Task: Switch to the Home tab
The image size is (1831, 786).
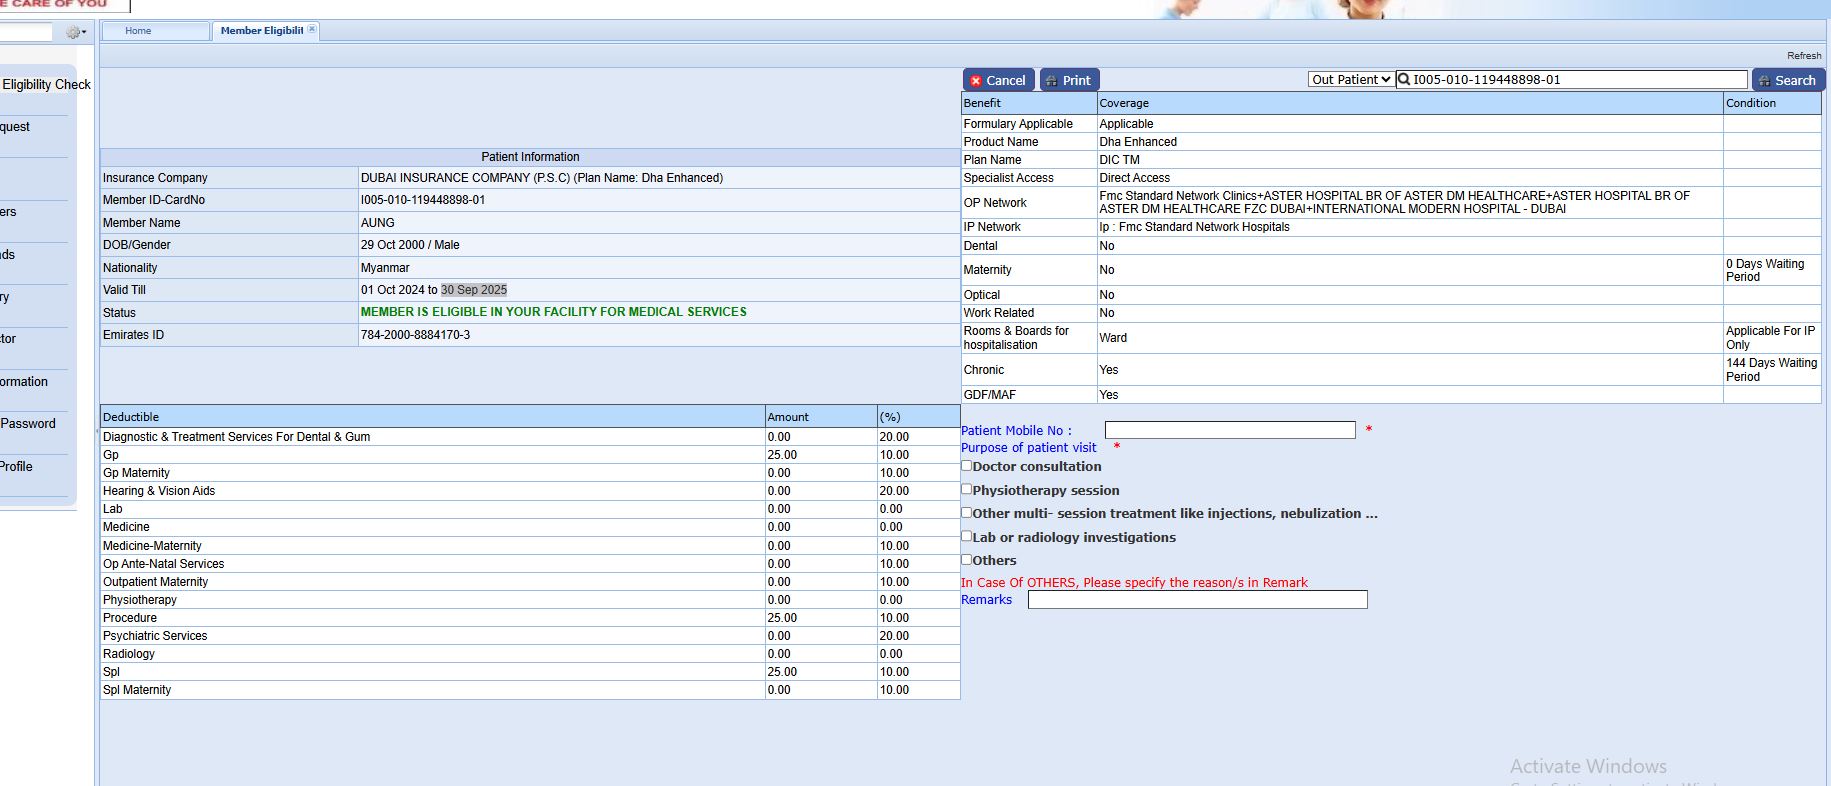Action: coord(139,31)
